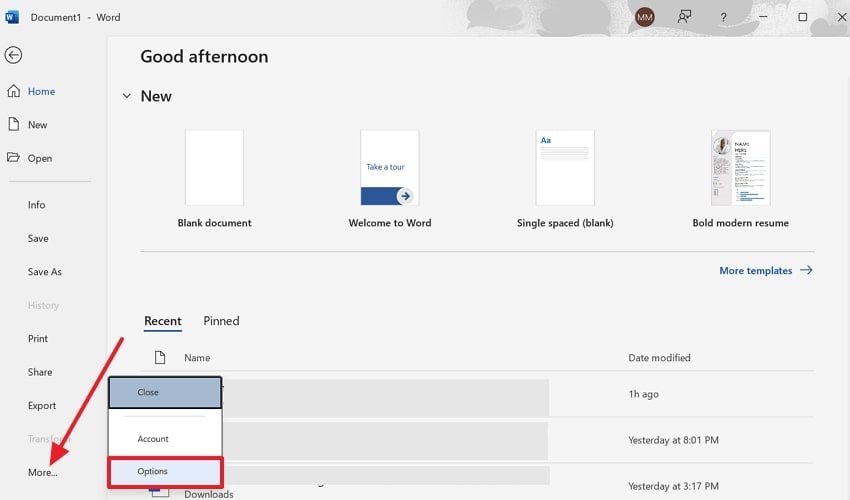Viewport: 850px width, 500px height.
Task: Open the Export page
Action: pos(42,406)
